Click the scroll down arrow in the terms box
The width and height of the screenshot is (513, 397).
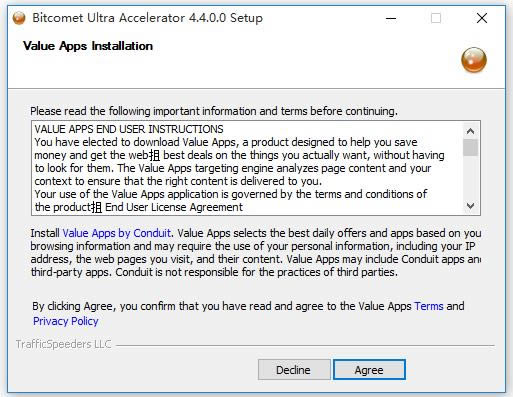(x=470, y=206)
